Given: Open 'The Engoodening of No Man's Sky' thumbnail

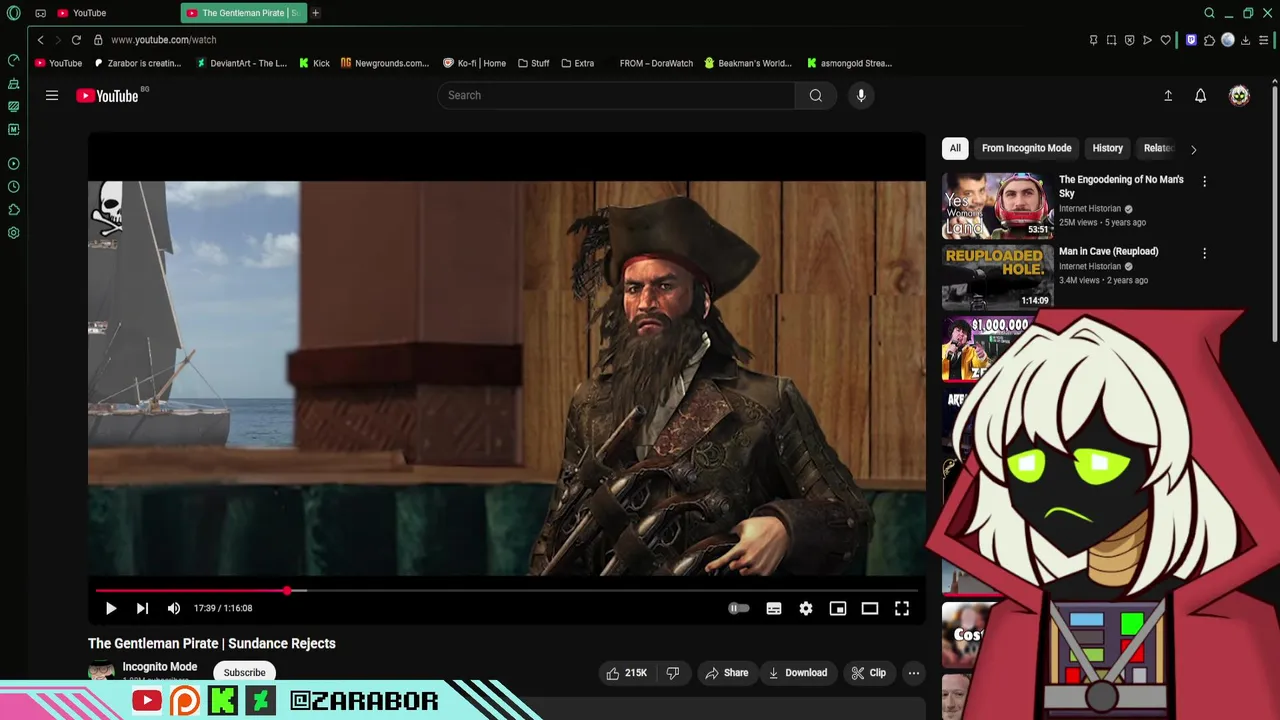Looking at the screenshot, I should tap(998, 206).
